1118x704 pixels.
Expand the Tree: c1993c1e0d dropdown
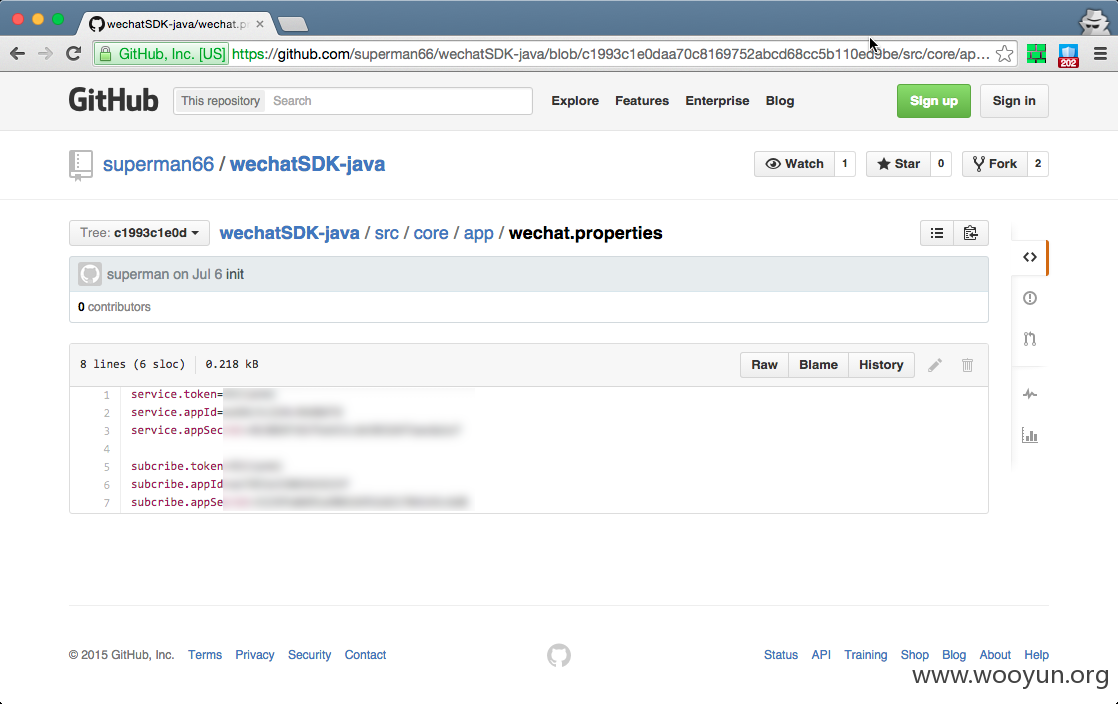(139, 233)
